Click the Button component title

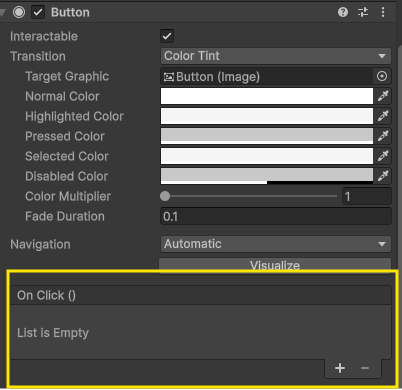tap(70, 12)
